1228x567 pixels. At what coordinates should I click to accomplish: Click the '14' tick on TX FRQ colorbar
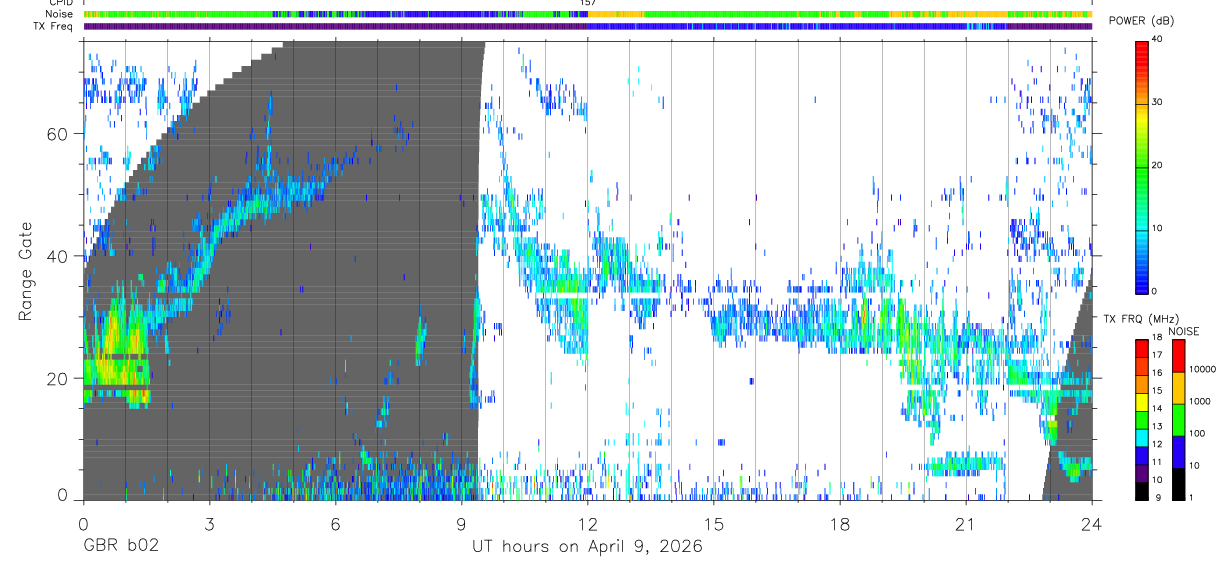[x=1159, y=410]
